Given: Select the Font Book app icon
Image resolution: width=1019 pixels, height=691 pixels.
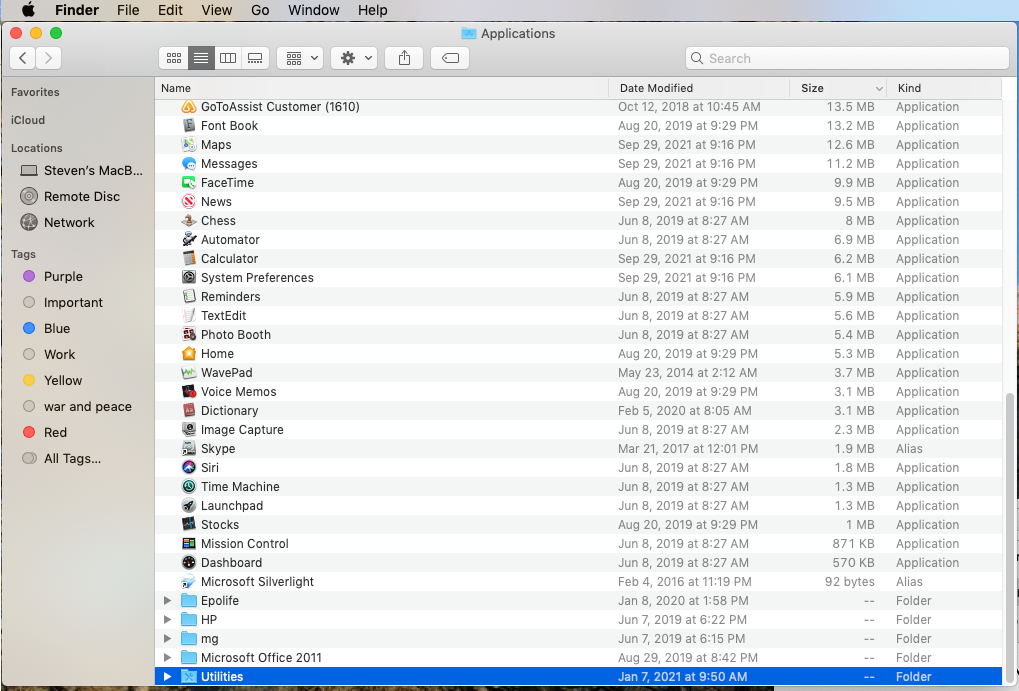Looking at the screenshot, I should (188, 125).
